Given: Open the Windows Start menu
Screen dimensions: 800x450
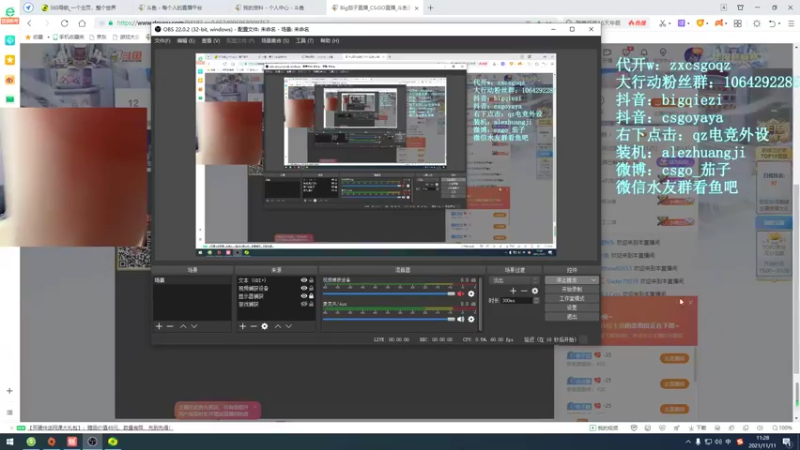Looking at the screenshot, I should click(10, 442).
